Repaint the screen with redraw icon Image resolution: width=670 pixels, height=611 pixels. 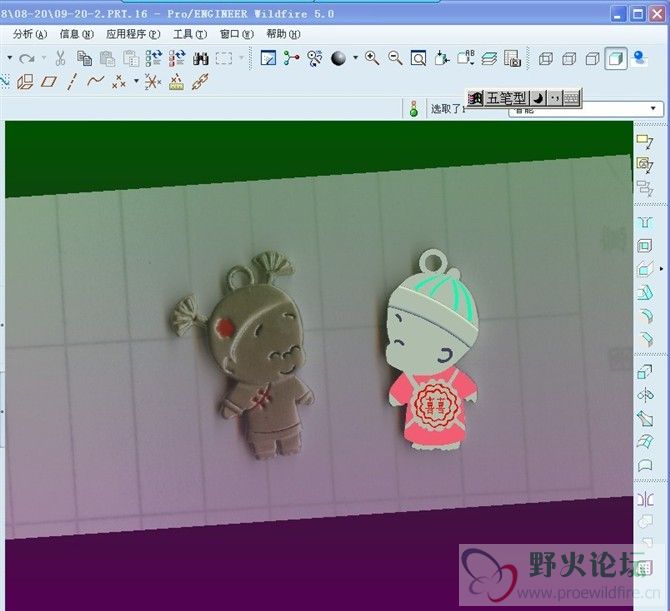click(x=268, y=58)
